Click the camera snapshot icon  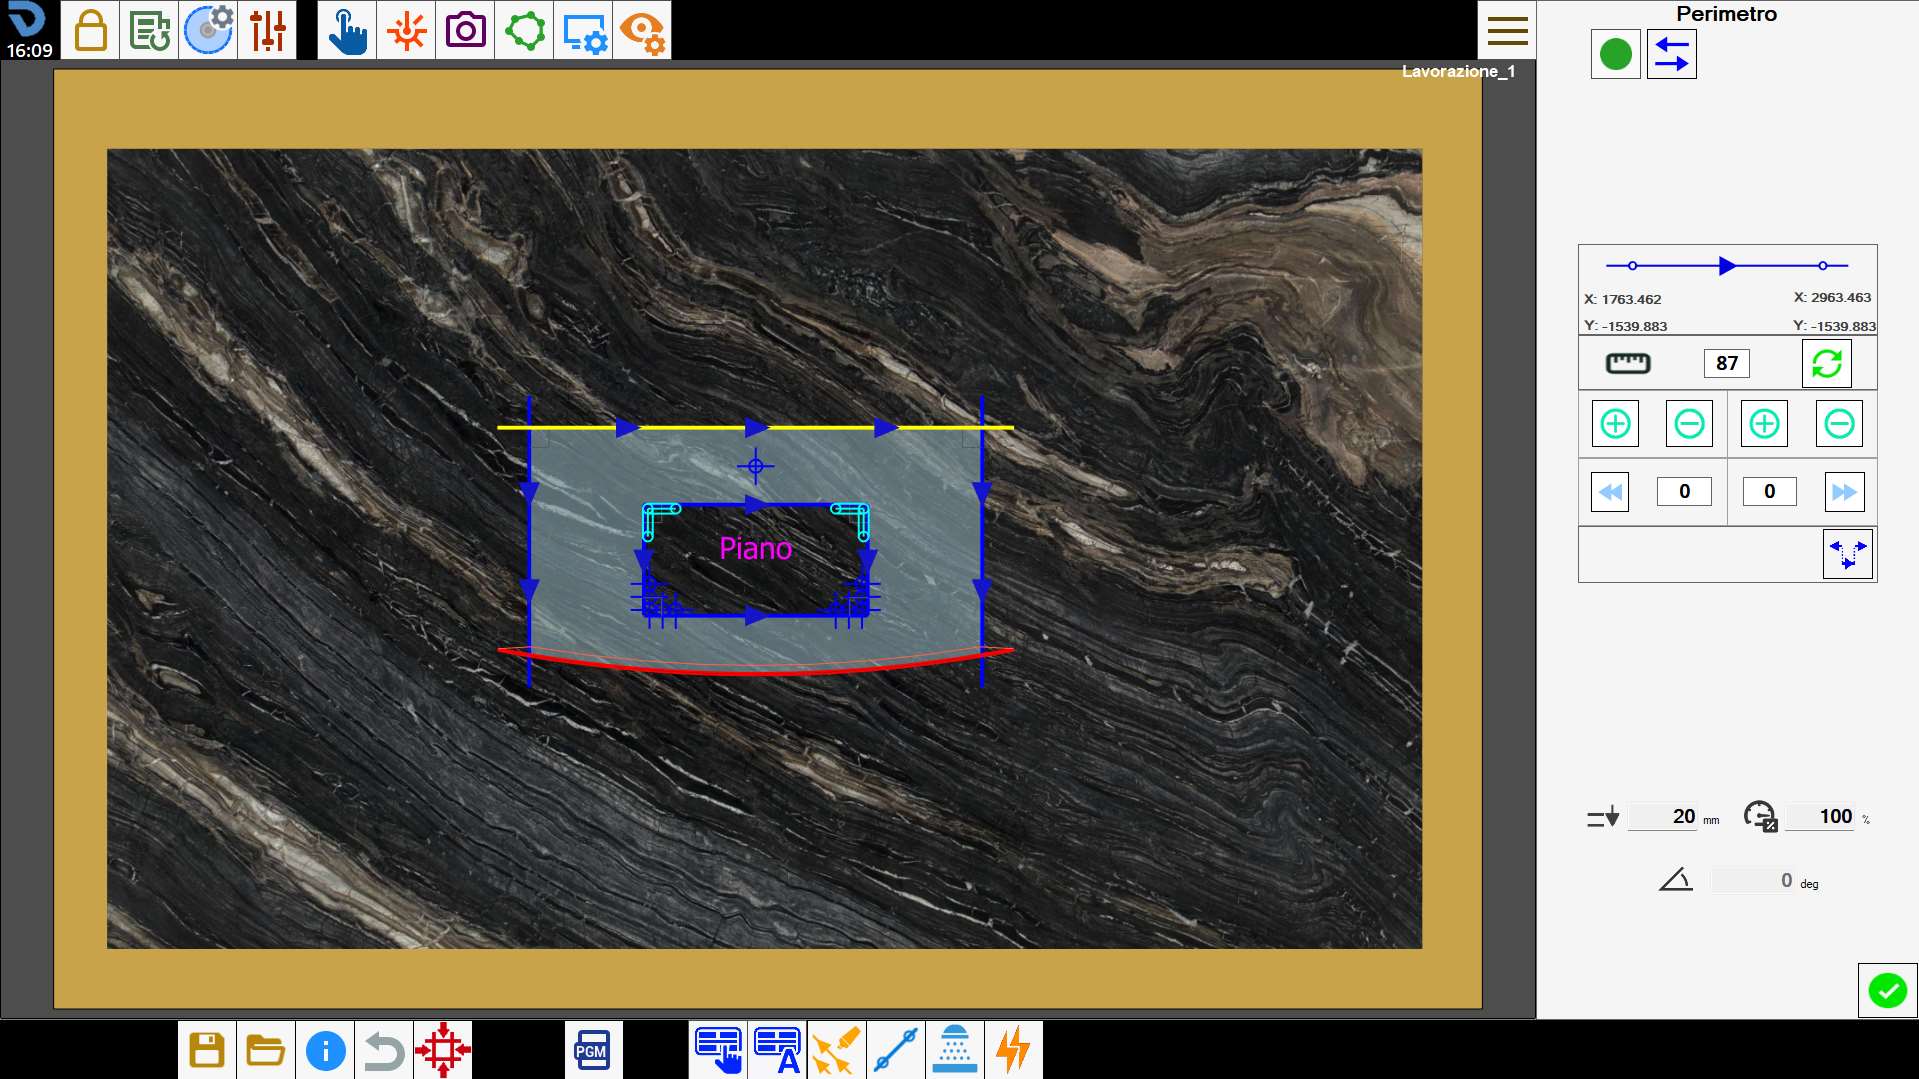(x=465, y=30)
